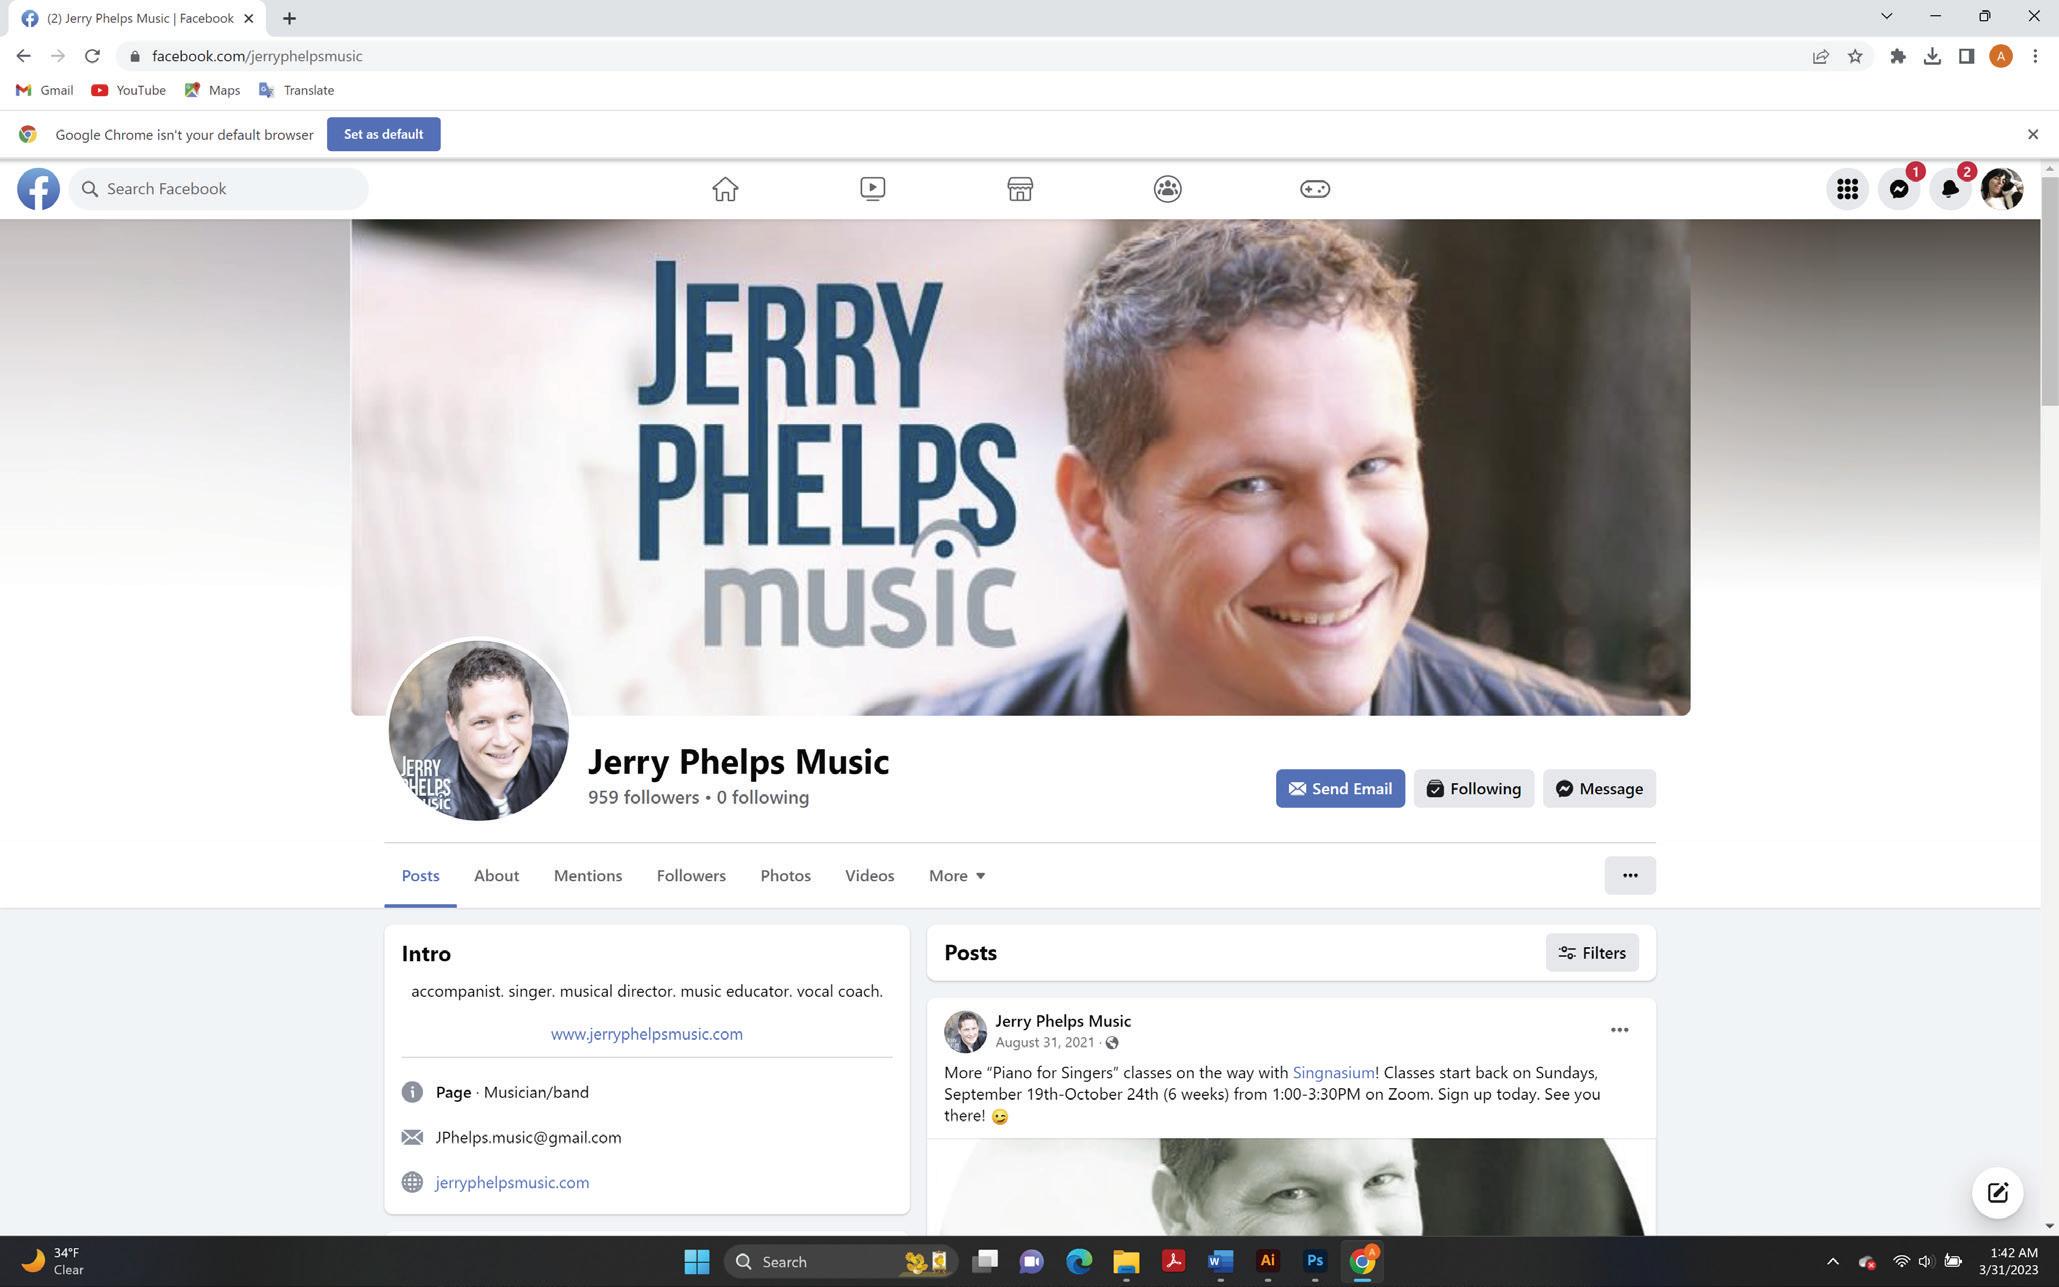Toggle the Following button
The height and width of the screenshot is (1287, 2059).
tap(1473, 789)
